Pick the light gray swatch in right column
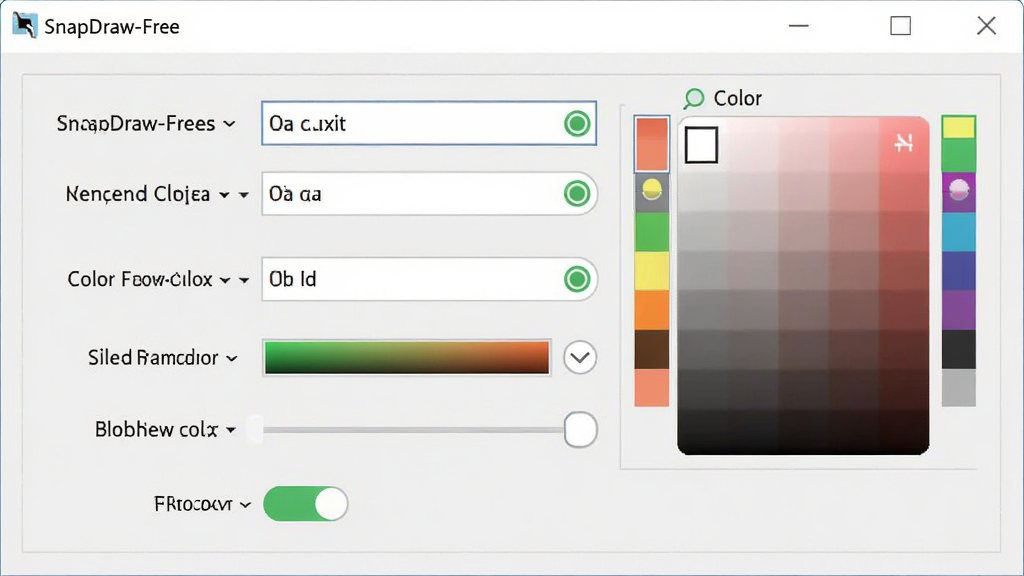 point(959,388)
